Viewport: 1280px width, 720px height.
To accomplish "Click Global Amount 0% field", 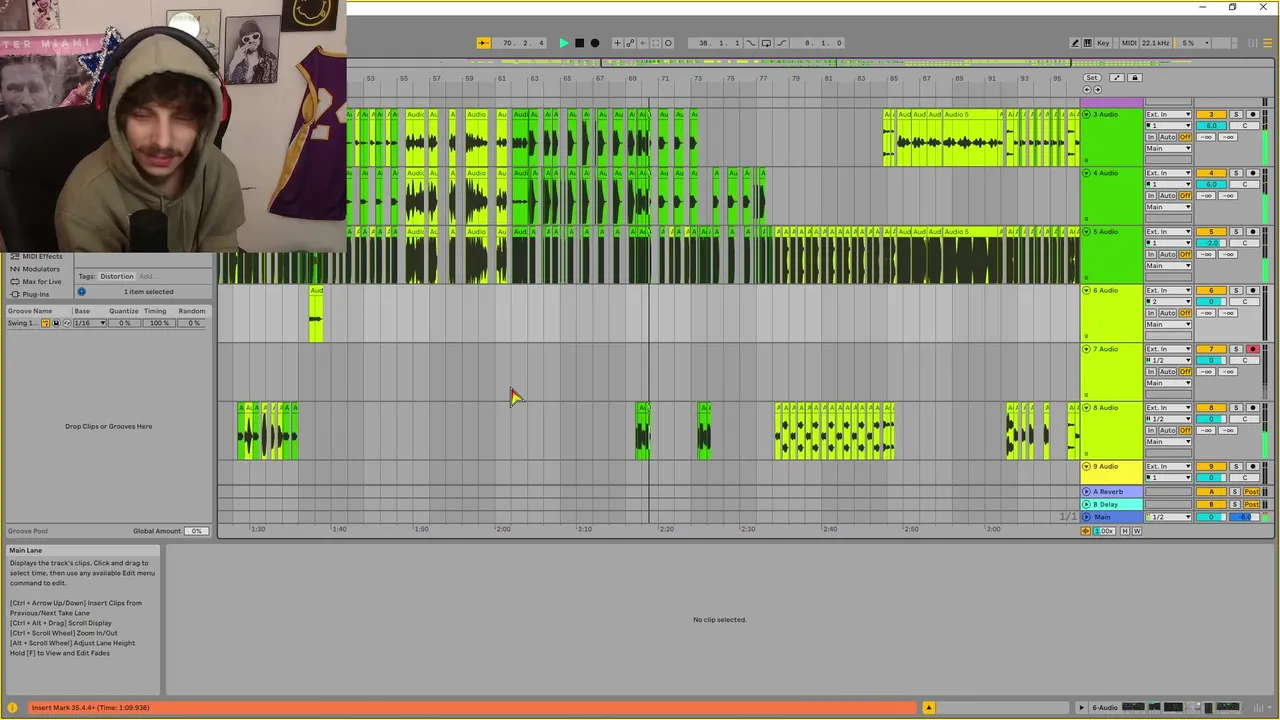I will pos(196,531).
